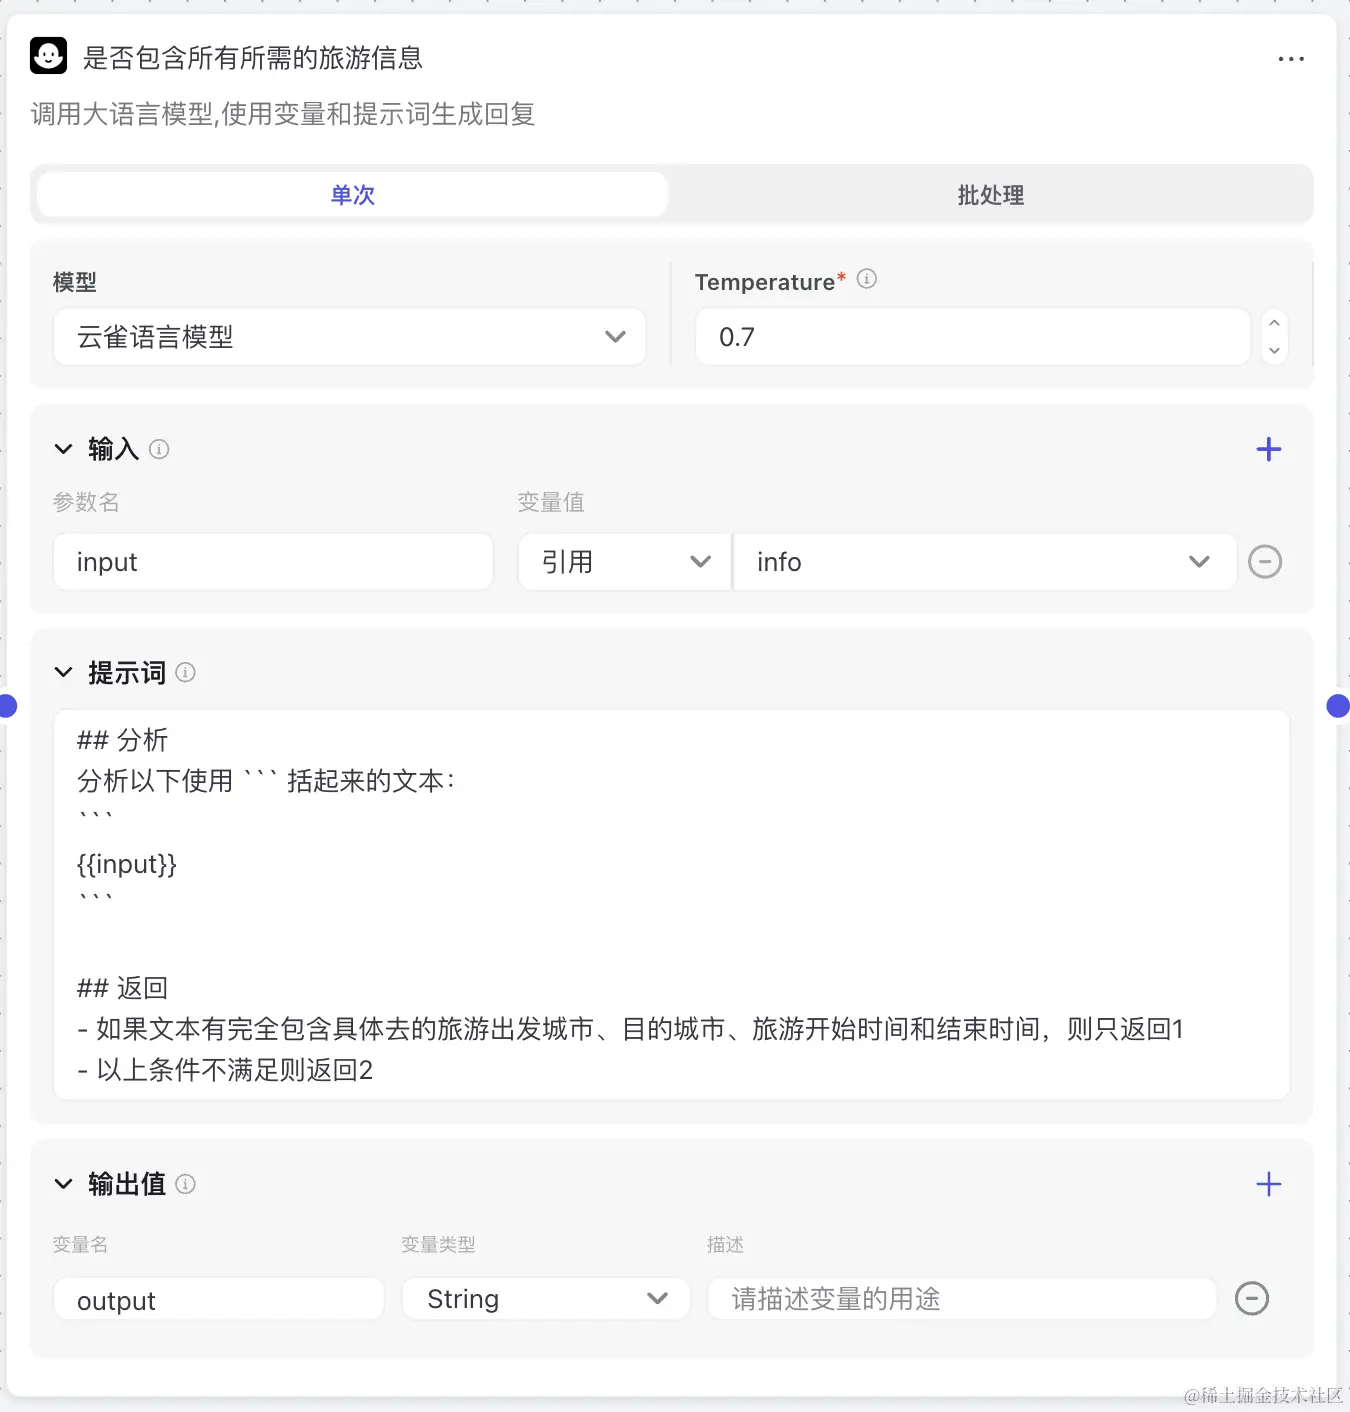1350x1412 pixels.
Task: Click the left blue connection port
Action: (x=6, y=706)
